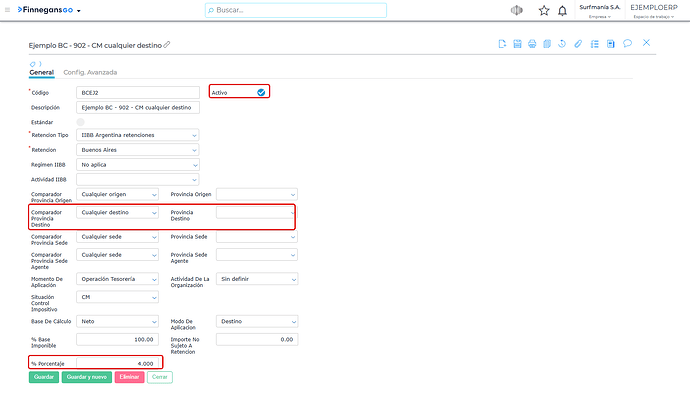
Task: Click the copy record toolbar icon
Action: coord(547,44)
